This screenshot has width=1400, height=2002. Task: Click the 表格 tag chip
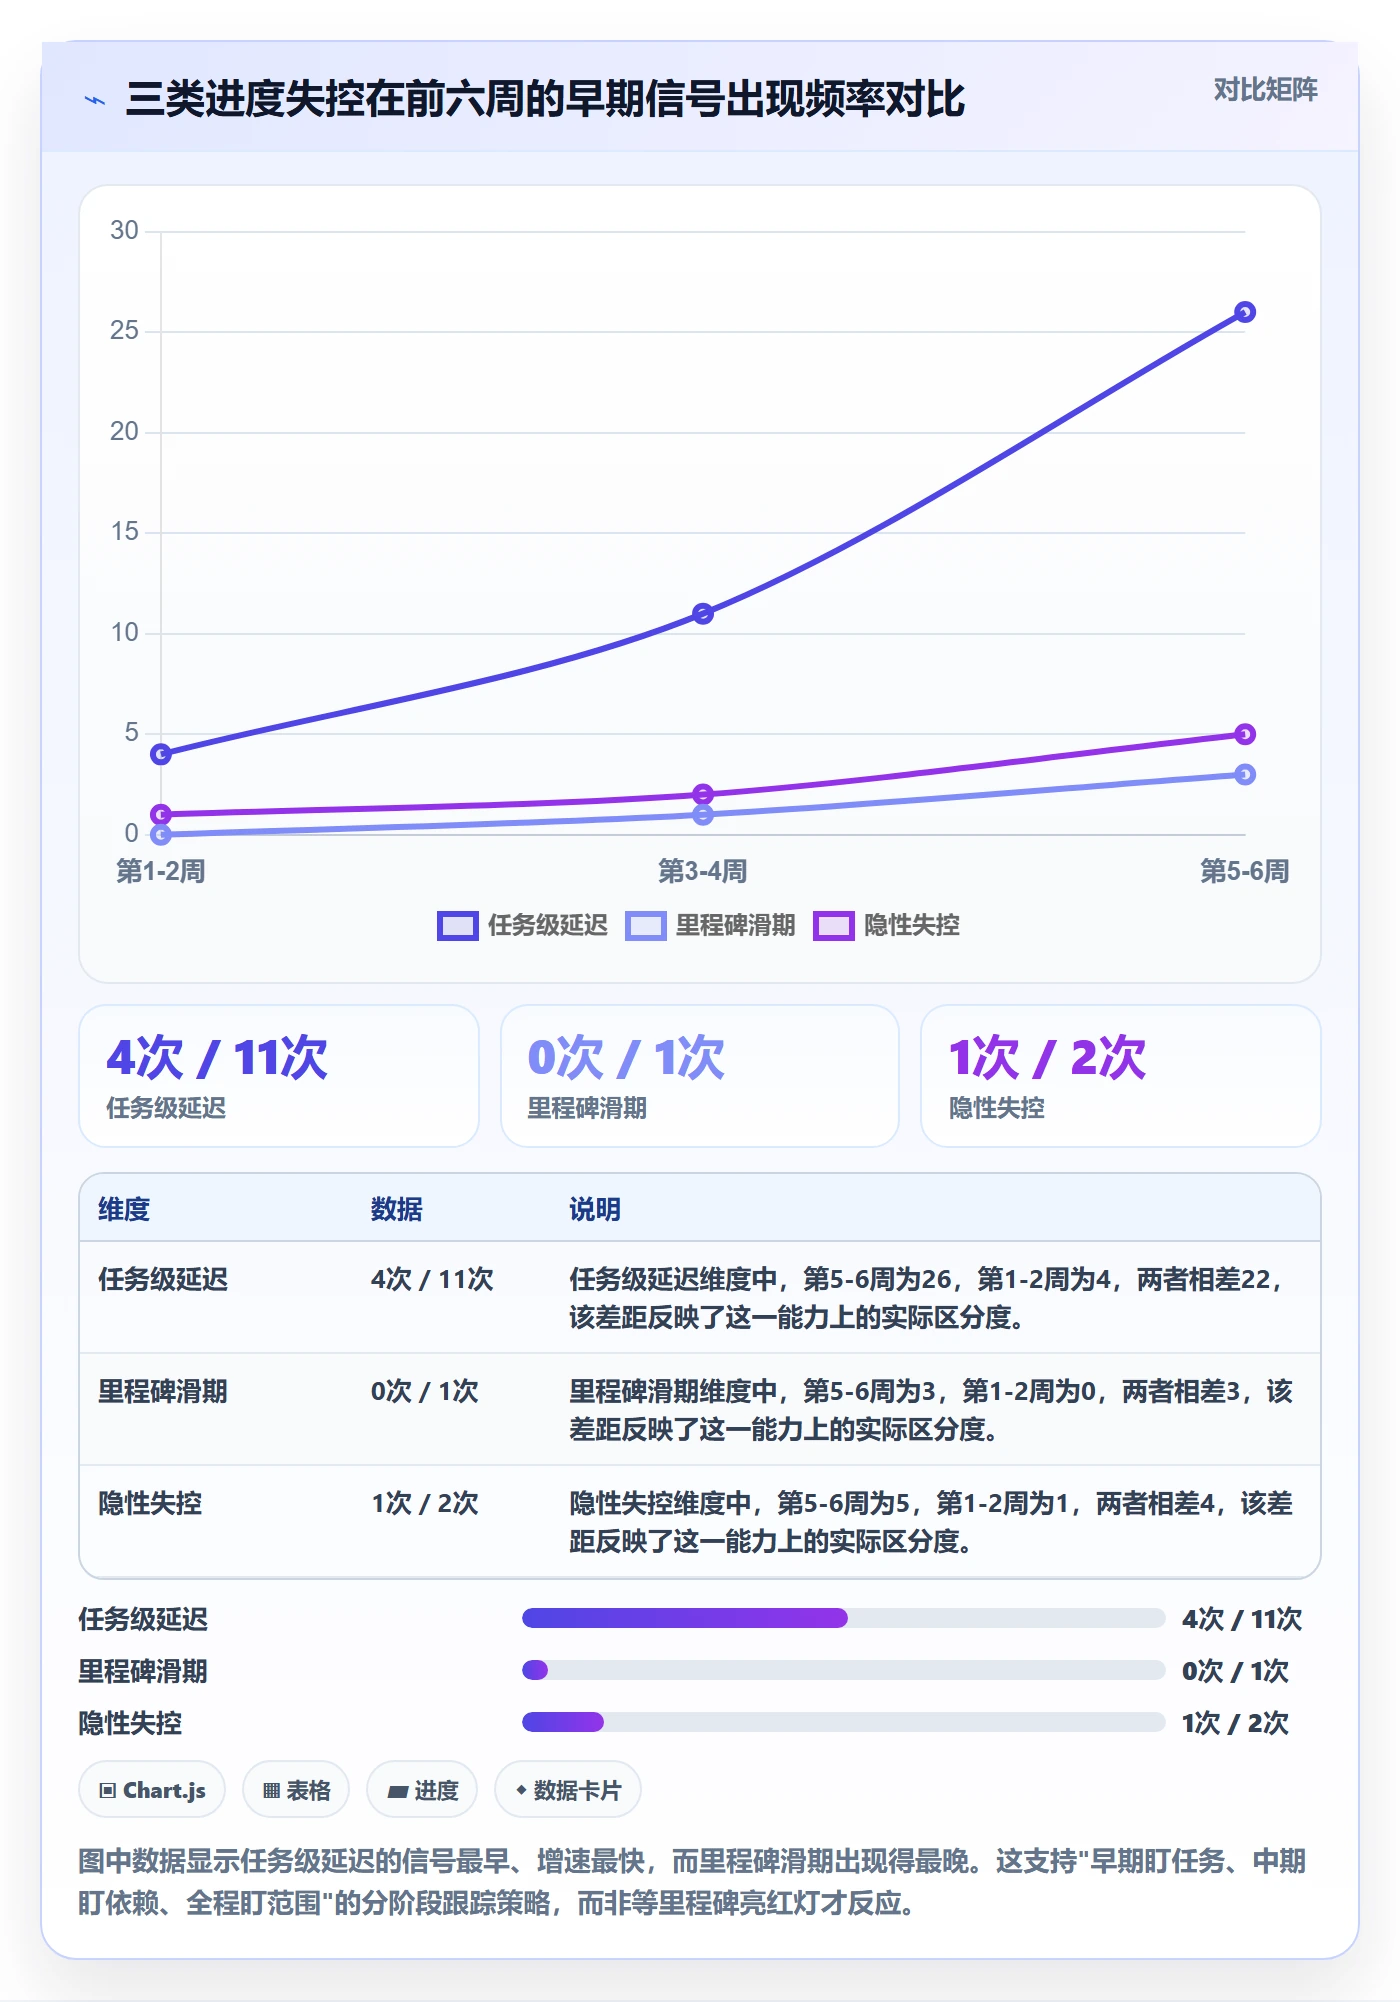tap(296, 1790)
